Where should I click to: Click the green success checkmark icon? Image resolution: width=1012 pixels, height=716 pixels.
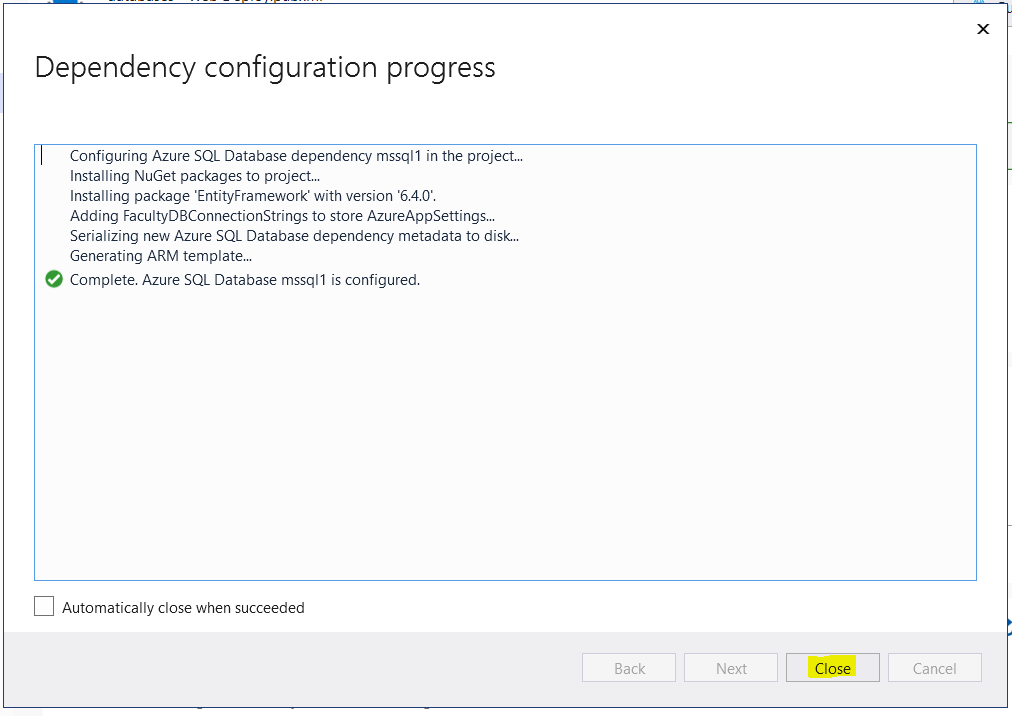[54, 280]
